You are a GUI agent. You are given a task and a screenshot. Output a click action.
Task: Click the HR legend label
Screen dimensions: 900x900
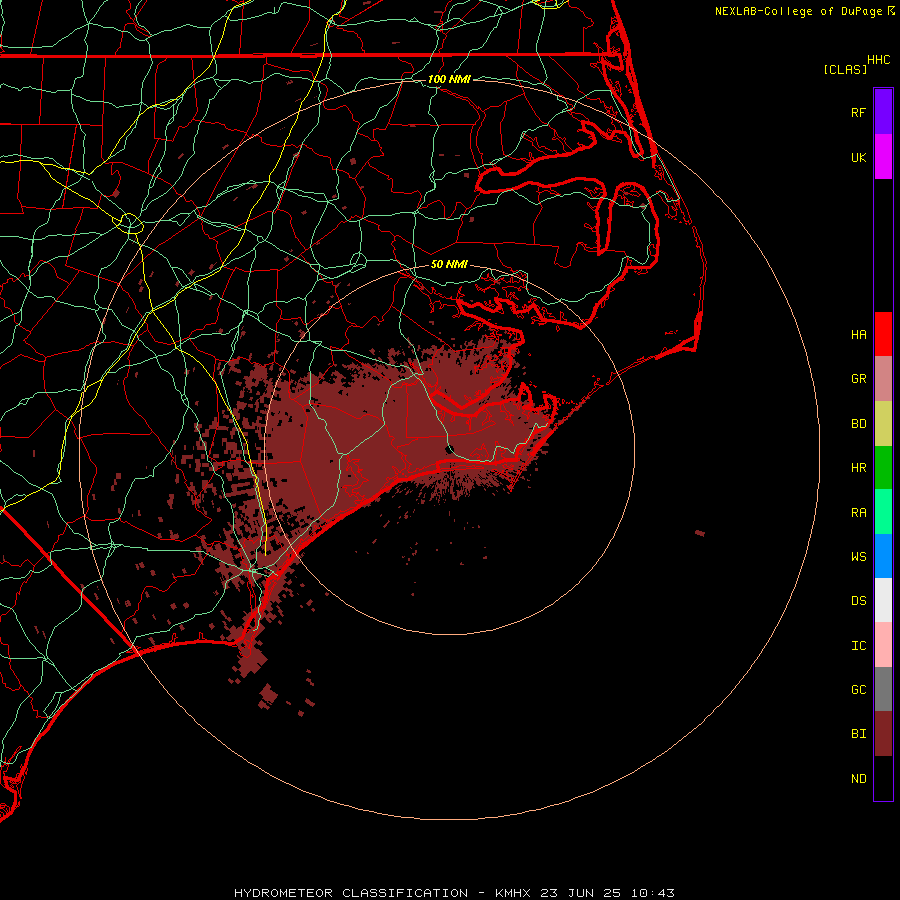pyautogui.click(x=858, y=468)
